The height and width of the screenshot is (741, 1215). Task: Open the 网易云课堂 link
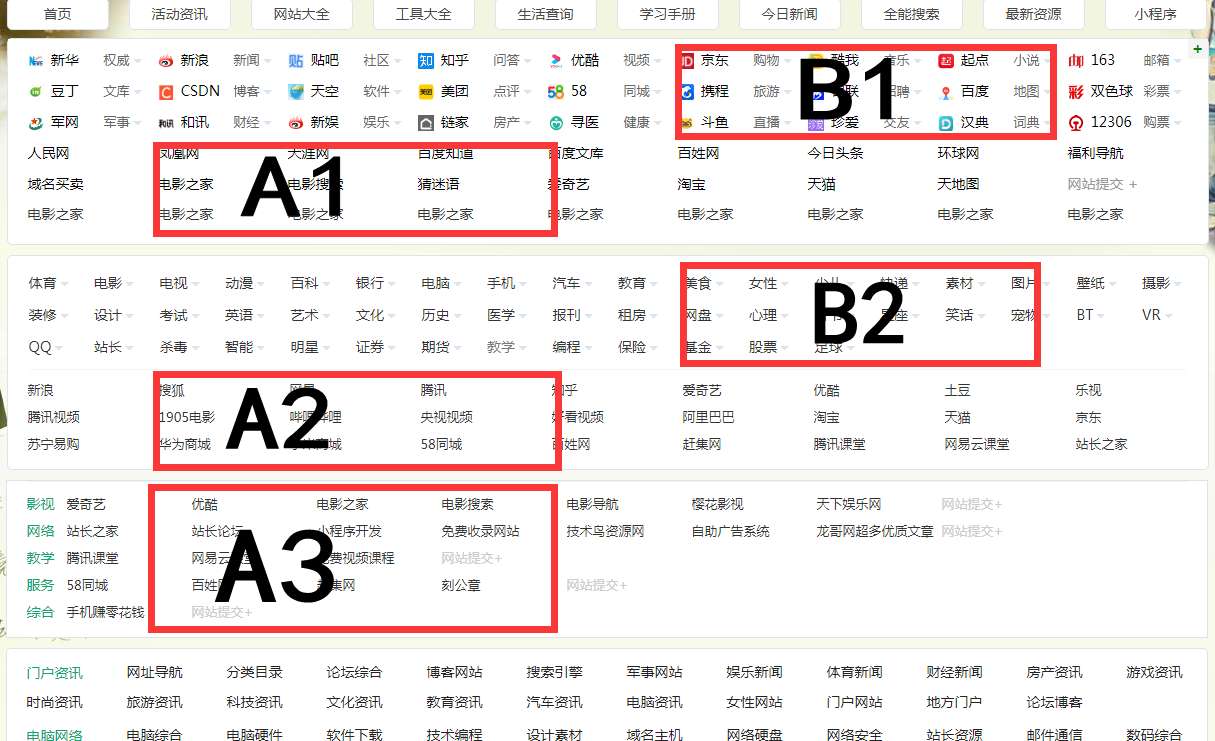(x=977, y=444)
